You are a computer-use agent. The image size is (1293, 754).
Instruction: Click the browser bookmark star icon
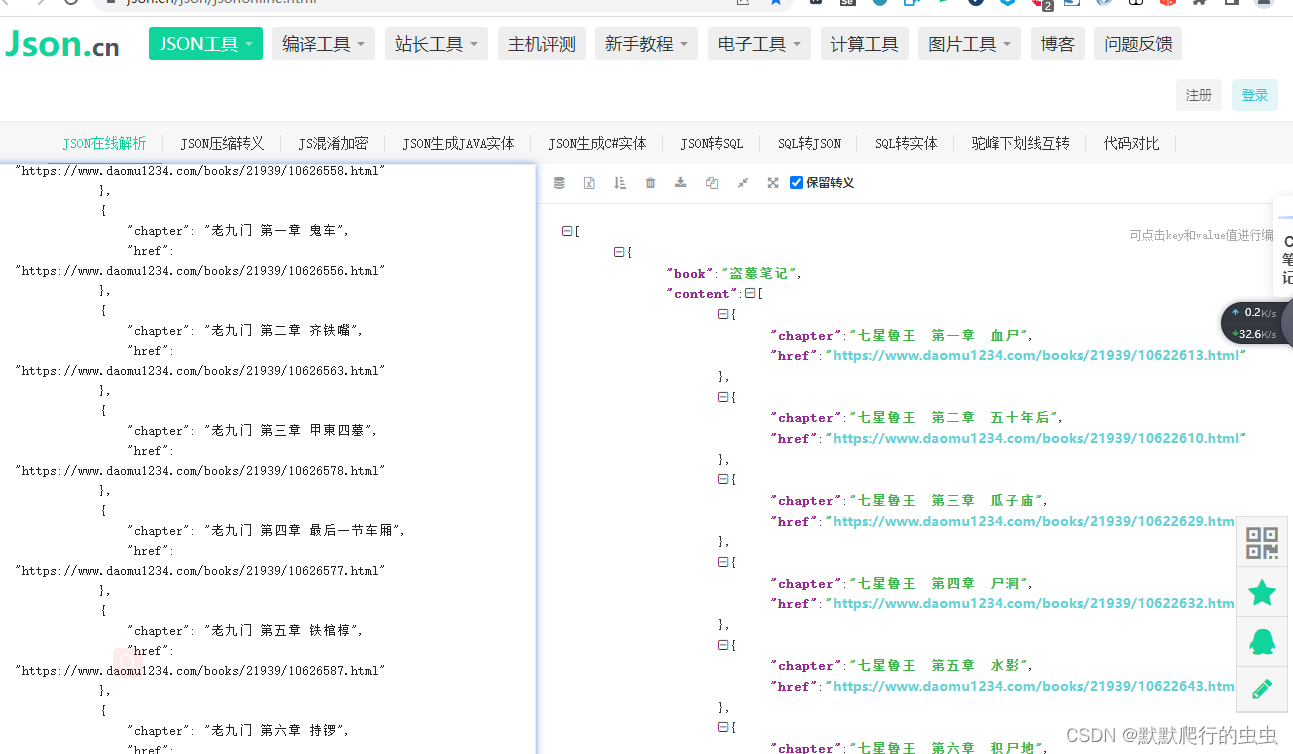pyautogui.click(x=775, y=3)
